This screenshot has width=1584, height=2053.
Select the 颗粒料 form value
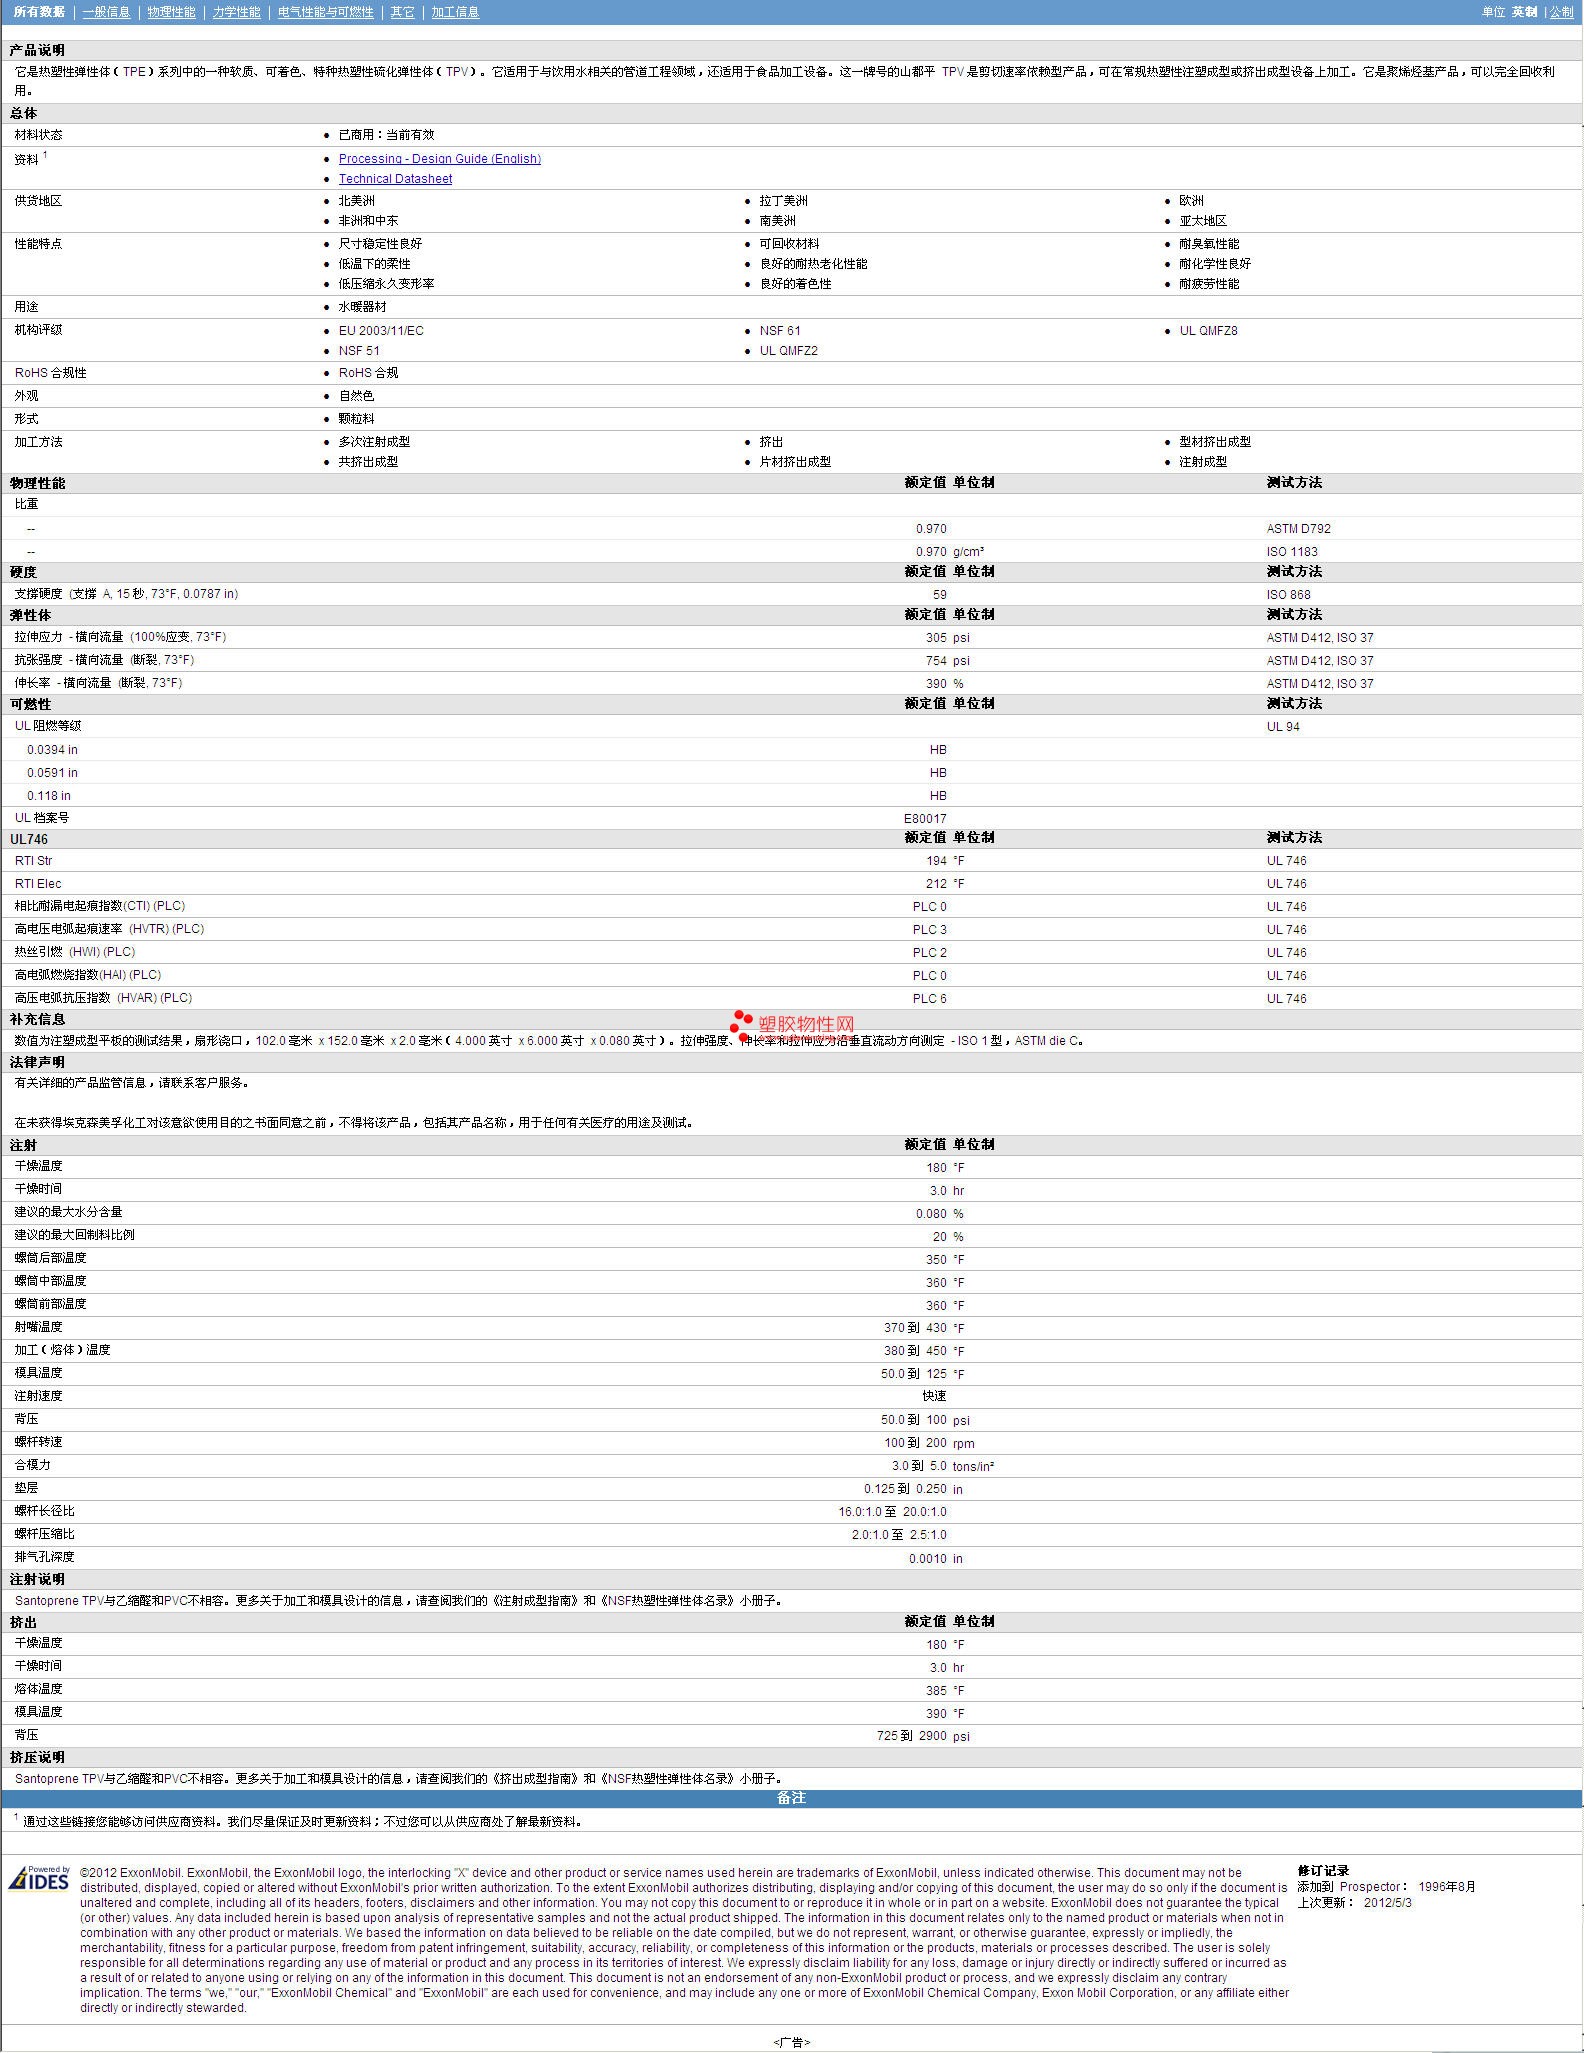click(x=356, y=419)
